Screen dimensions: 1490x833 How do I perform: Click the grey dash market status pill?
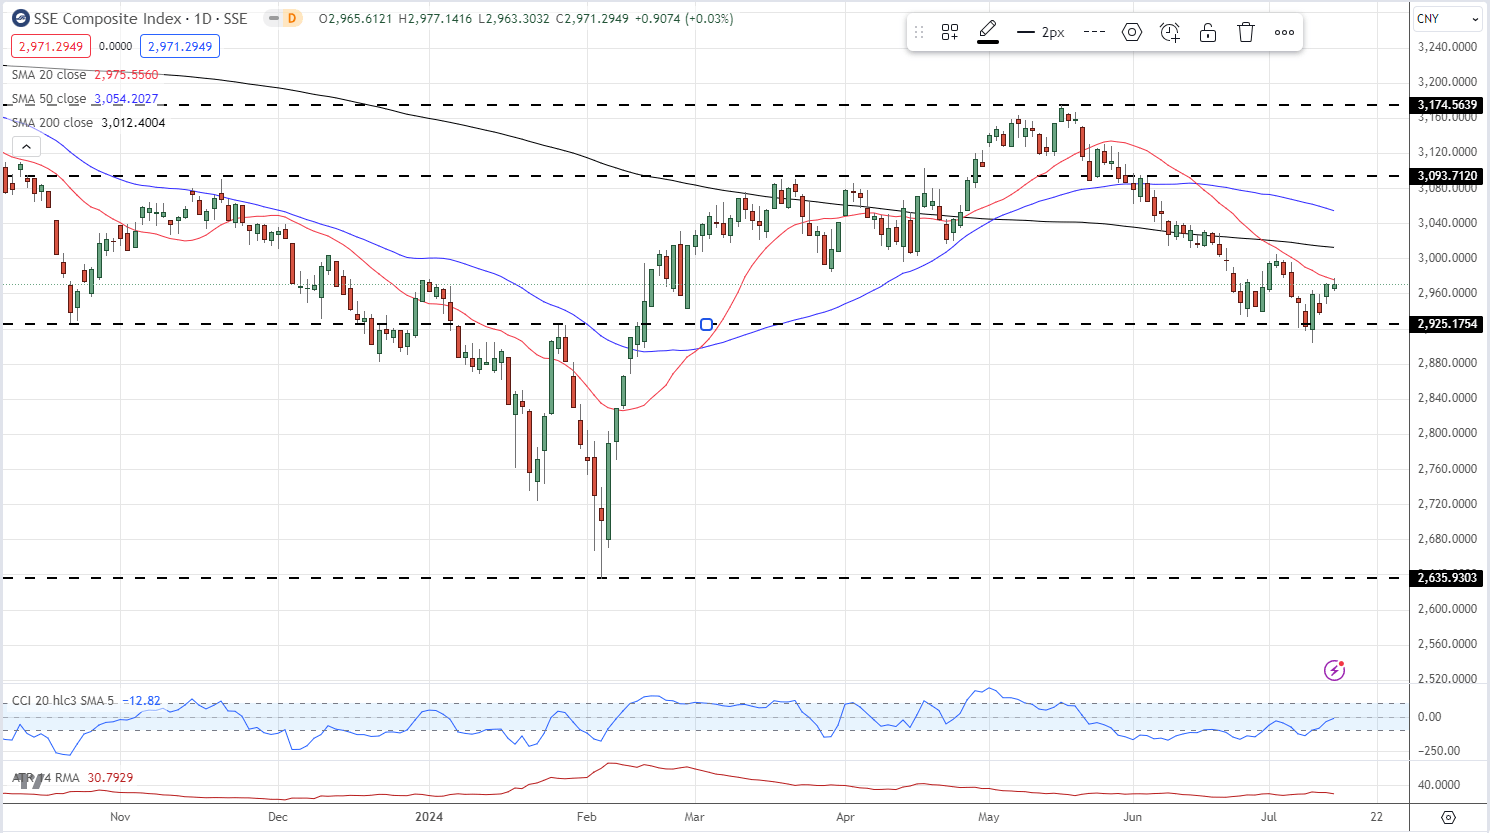(x=273, y=18)
